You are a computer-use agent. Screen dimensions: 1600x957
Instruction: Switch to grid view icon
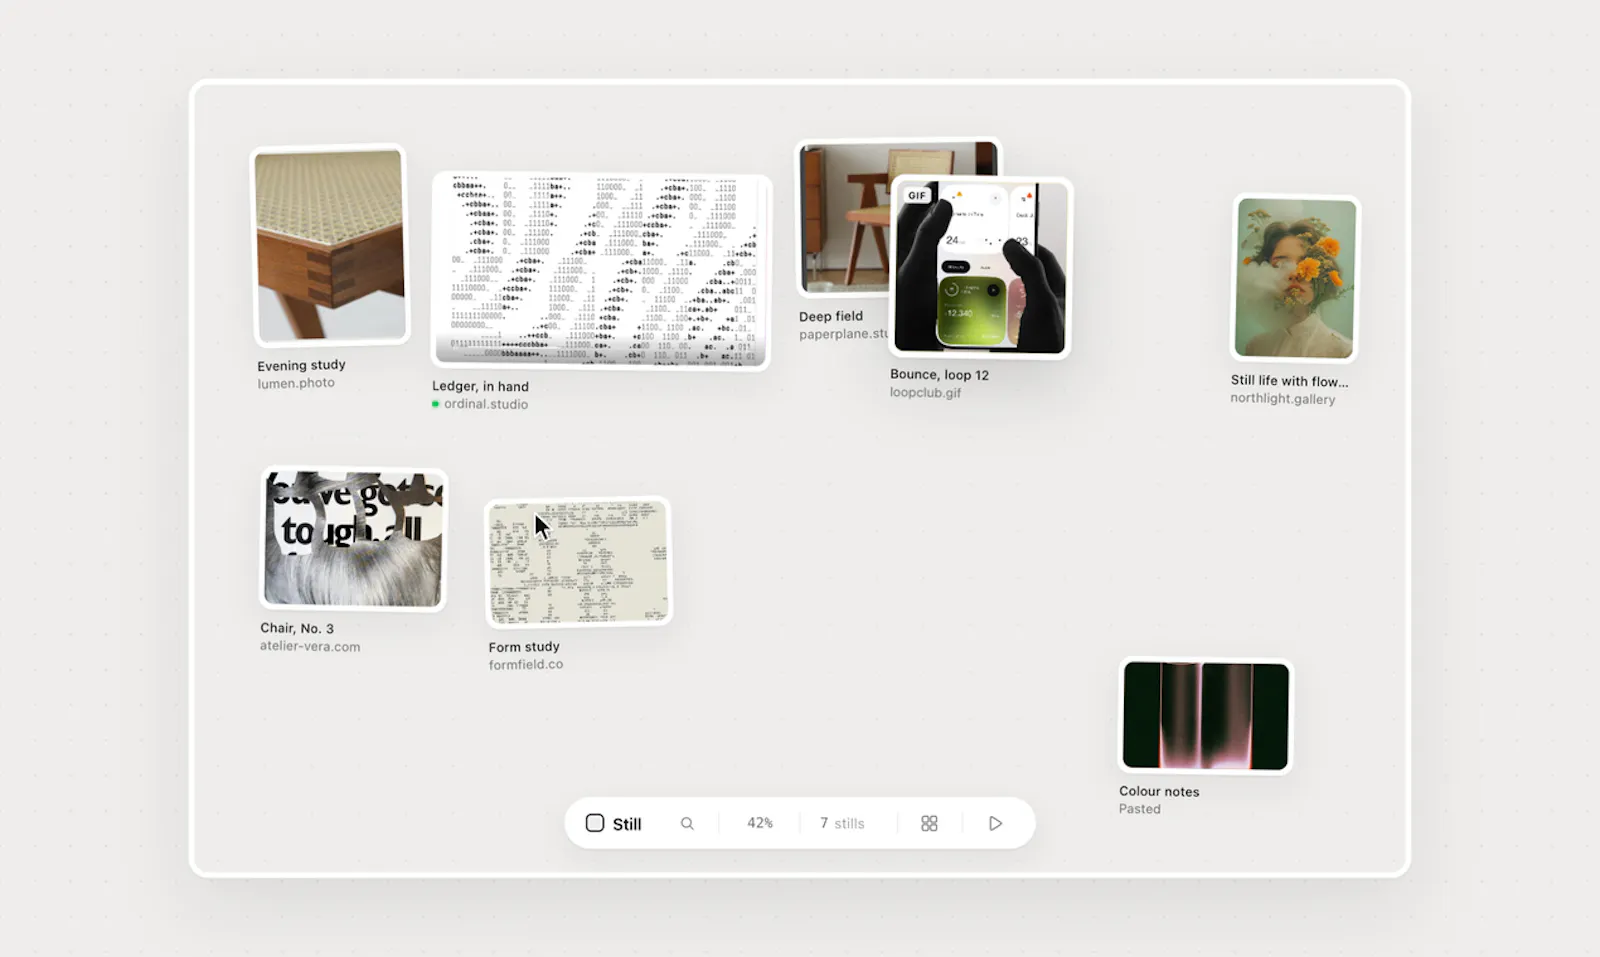click(x=929, y=823)
